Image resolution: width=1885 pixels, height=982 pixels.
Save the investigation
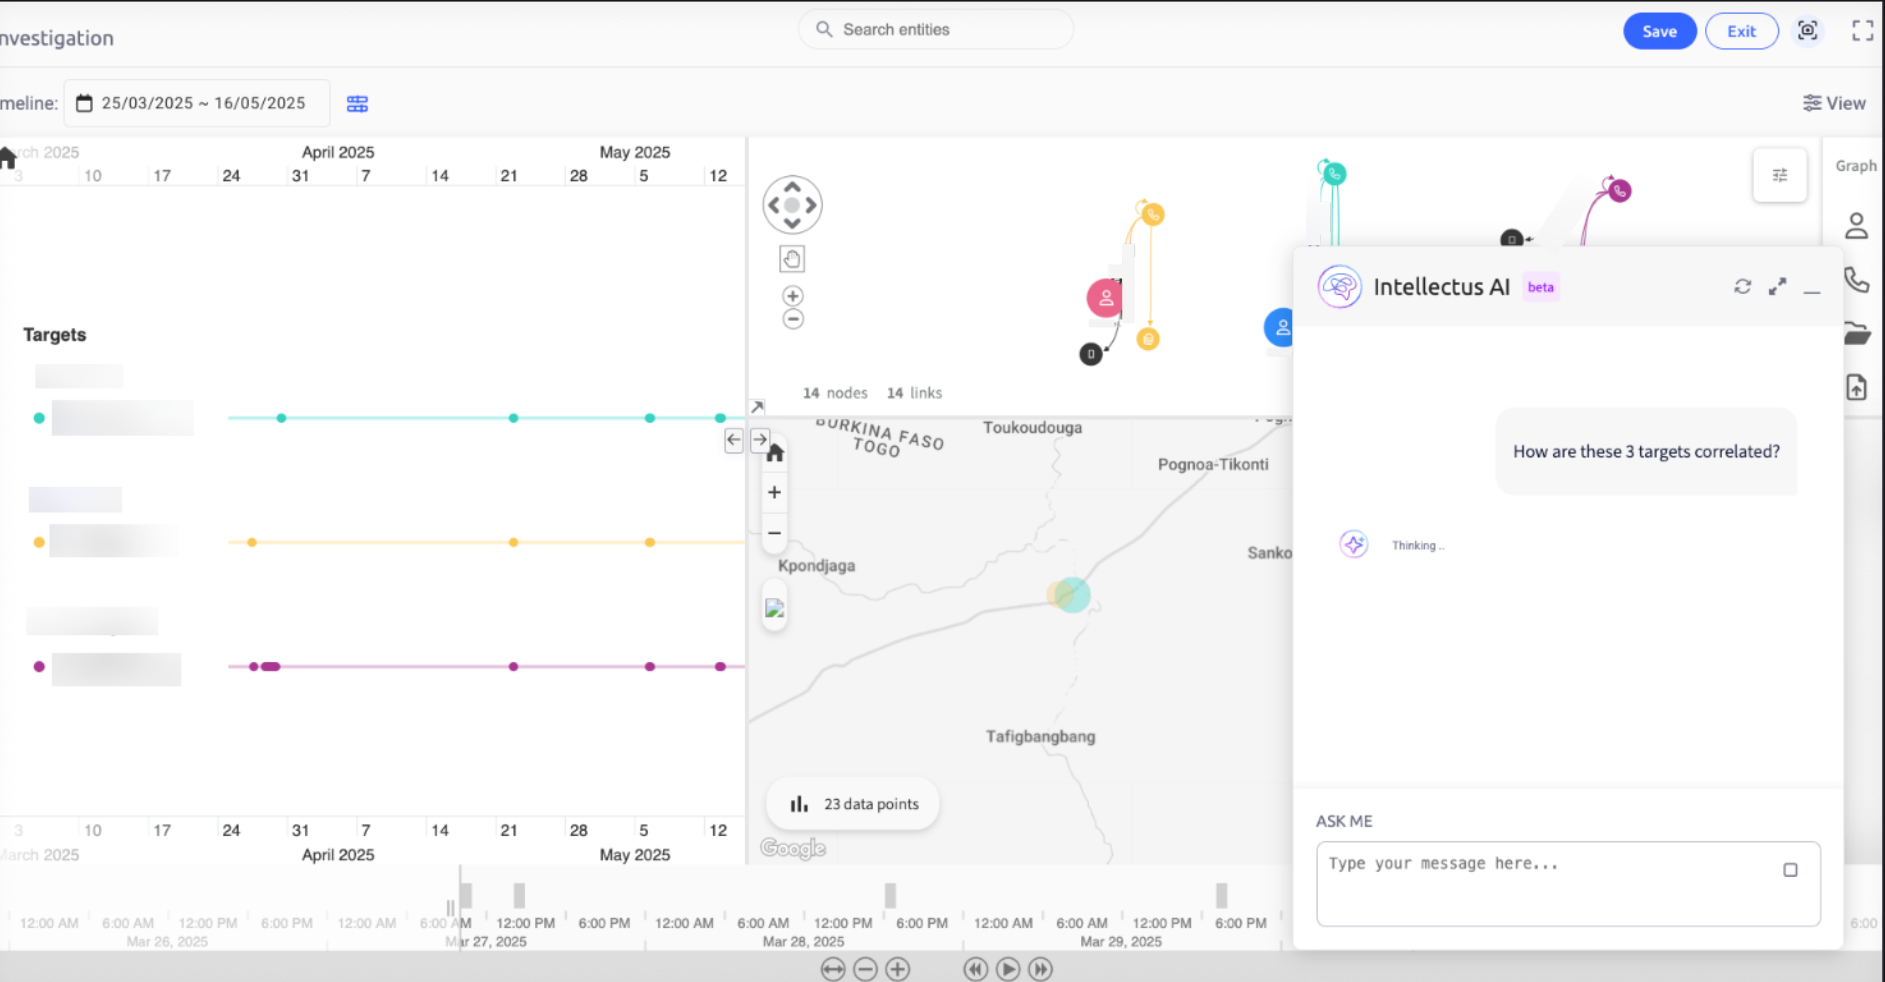tap(1659, 31)
